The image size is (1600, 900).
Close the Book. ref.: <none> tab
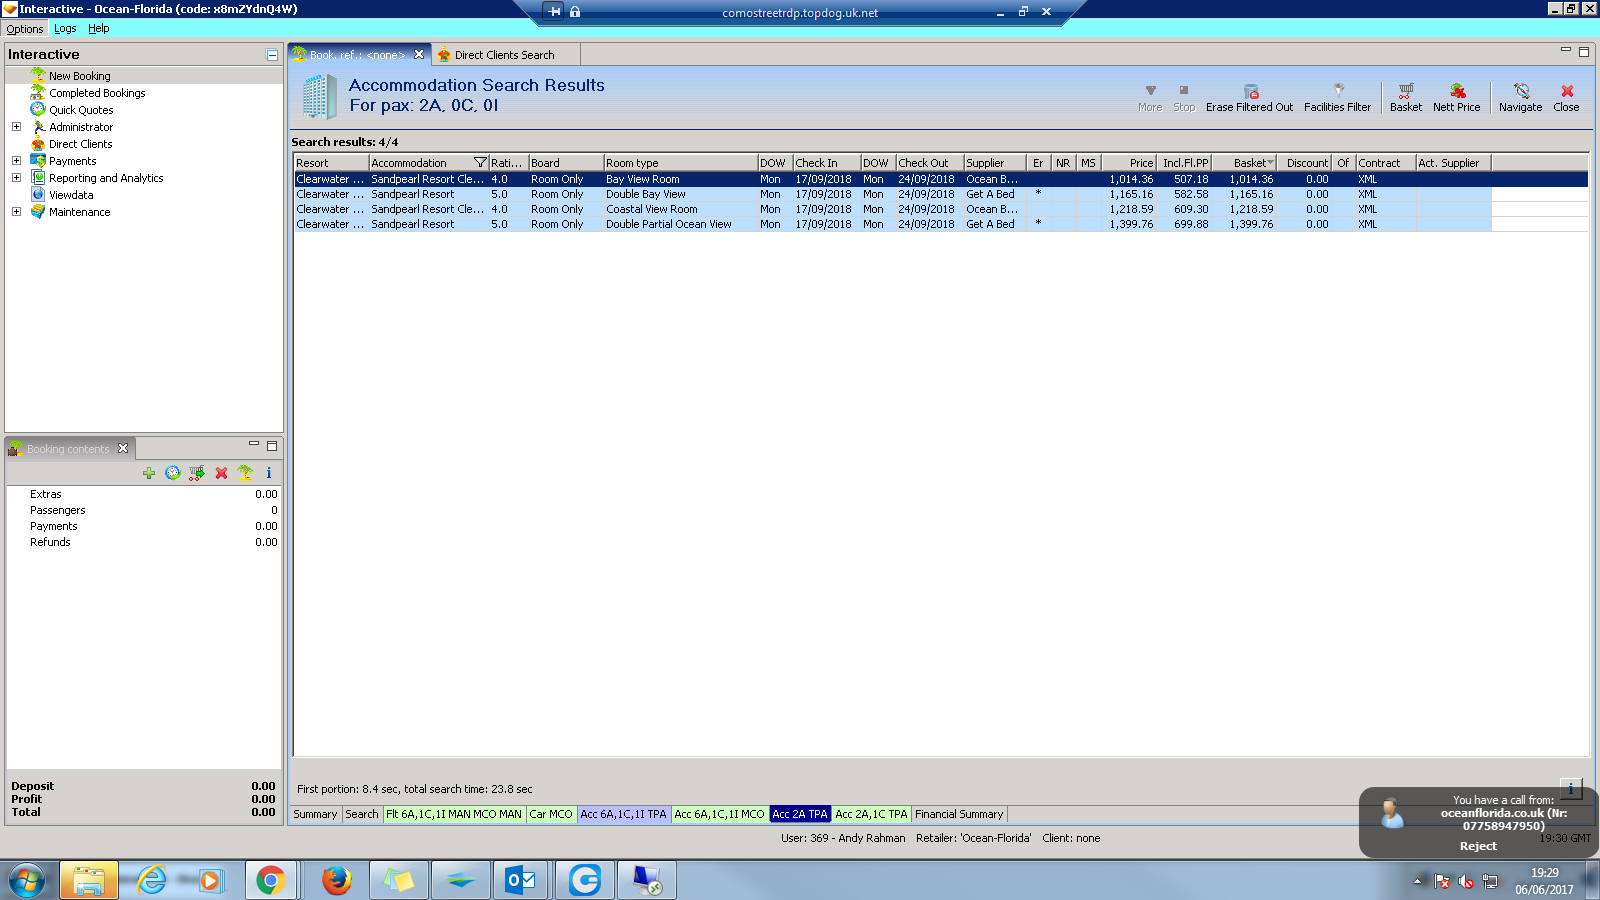point(419,55)
